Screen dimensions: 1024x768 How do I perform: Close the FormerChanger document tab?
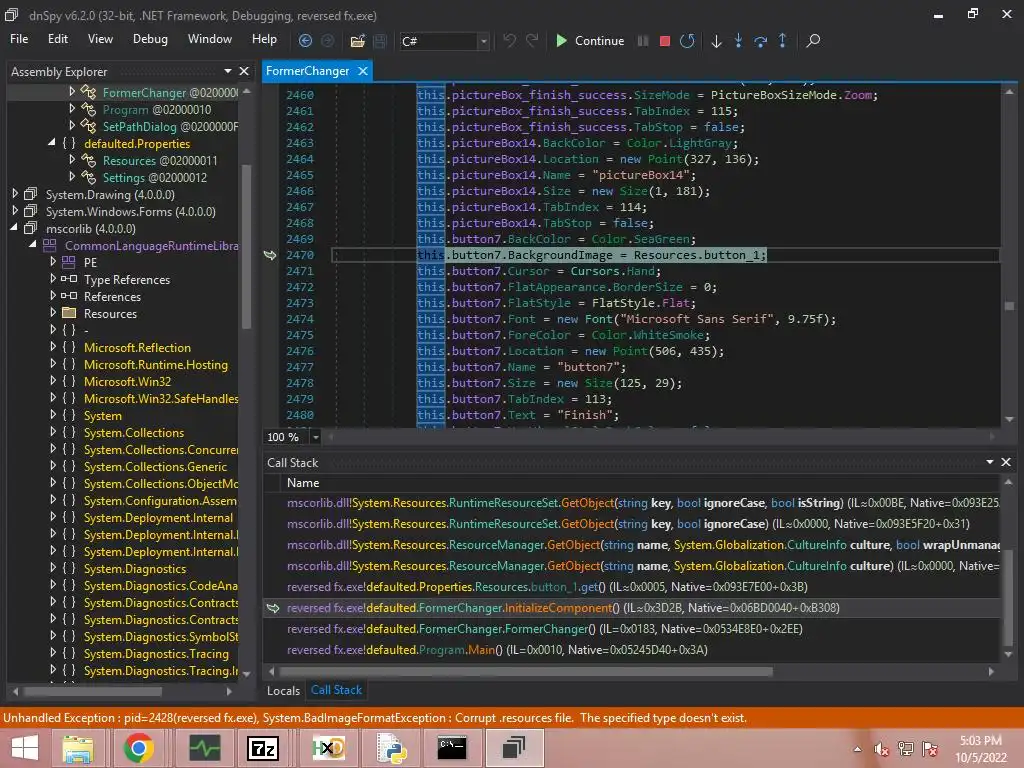pyautogui.click(x=362, y=71)
